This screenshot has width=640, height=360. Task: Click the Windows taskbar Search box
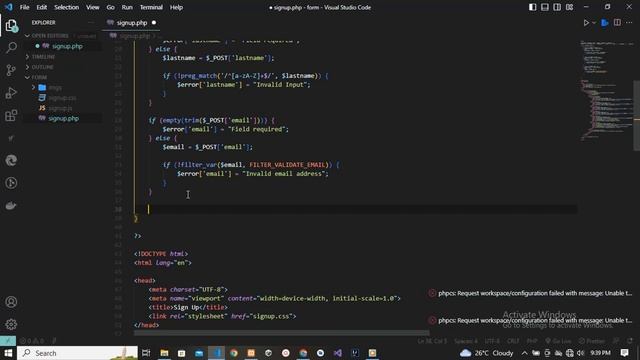point(78,353)
